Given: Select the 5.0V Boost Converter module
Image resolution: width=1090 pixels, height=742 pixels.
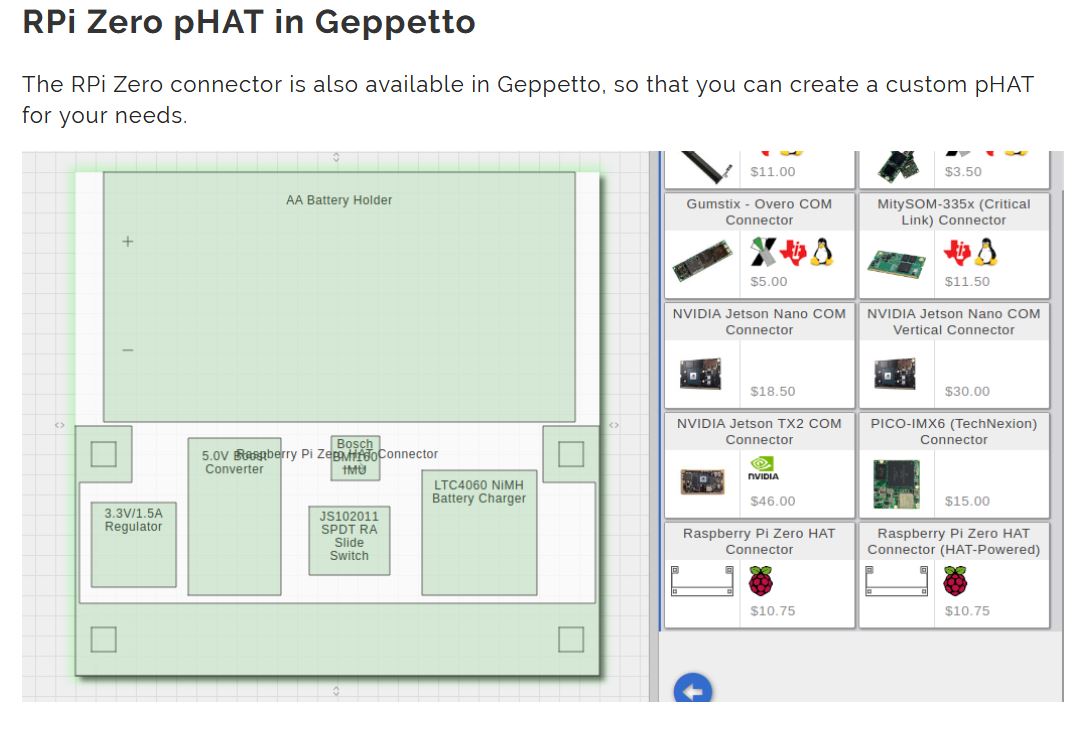Looking at the screenshot, I should tap(234, 516).
